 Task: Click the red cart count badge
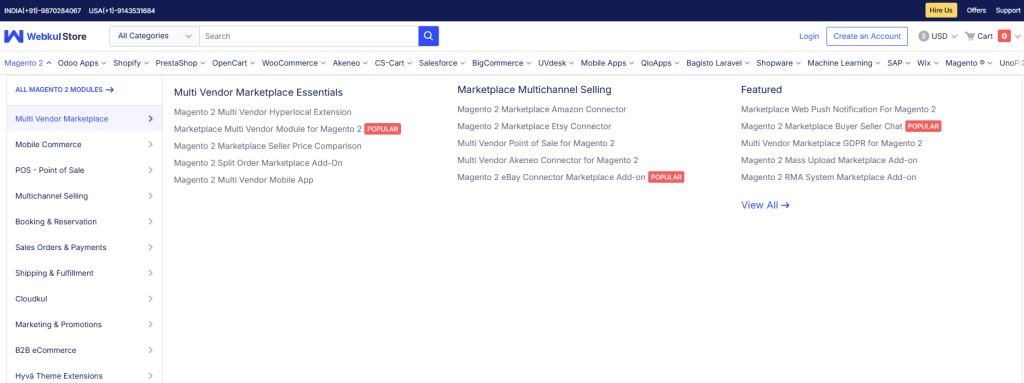point(1004,37)
